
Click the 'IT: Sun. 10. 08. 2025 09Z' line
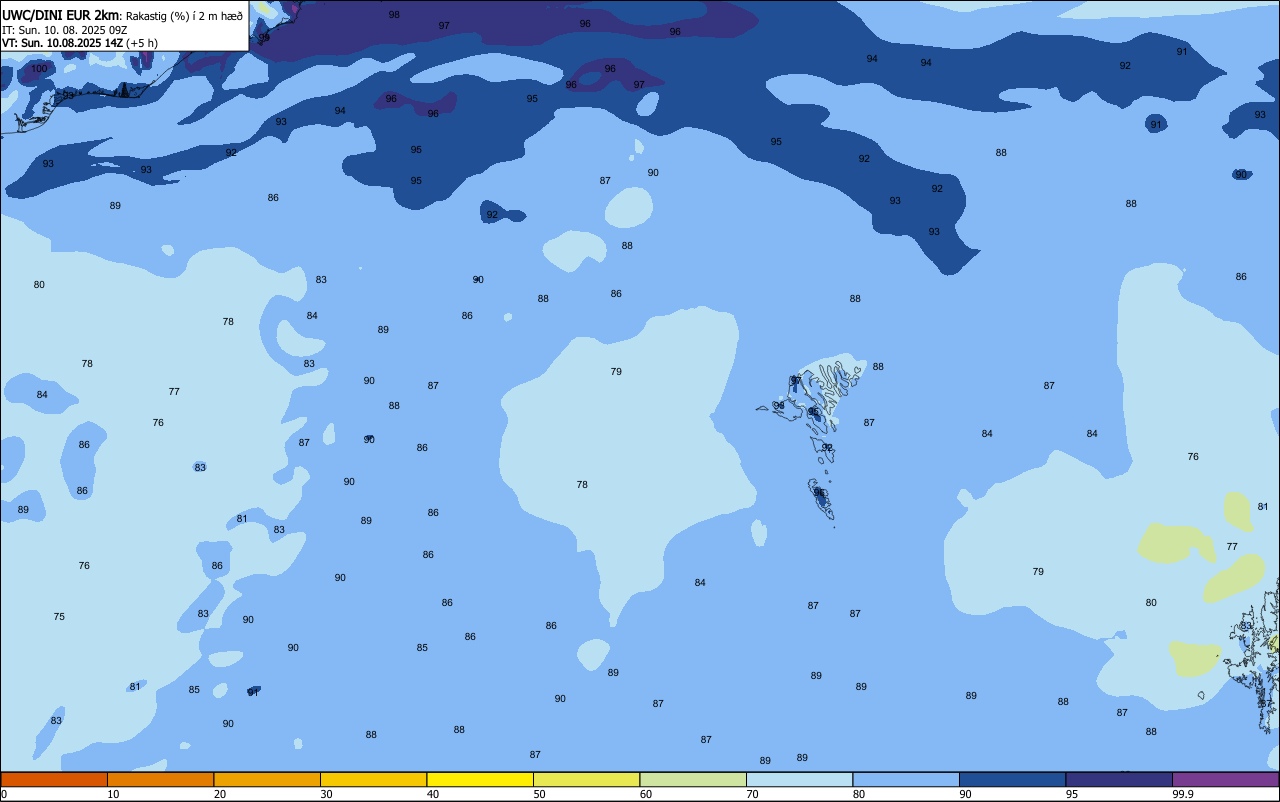tap(64, 30)
